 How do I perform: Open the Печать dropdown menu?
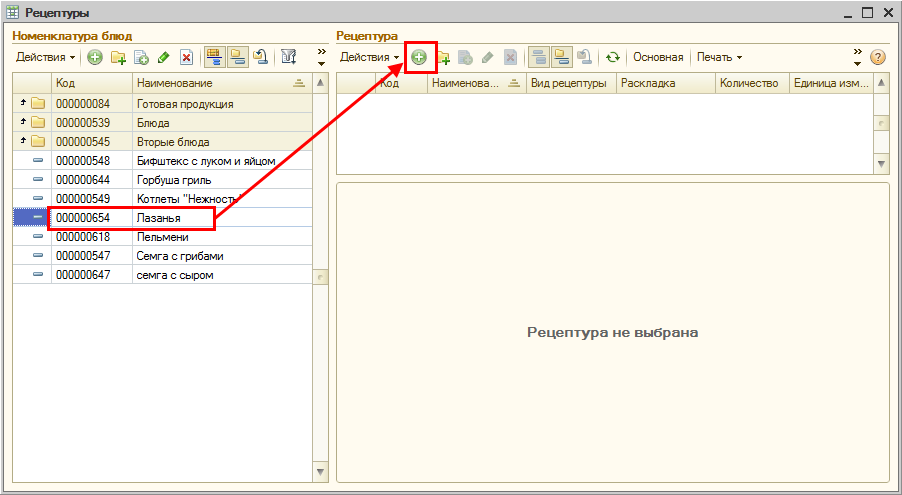[719, 57]
